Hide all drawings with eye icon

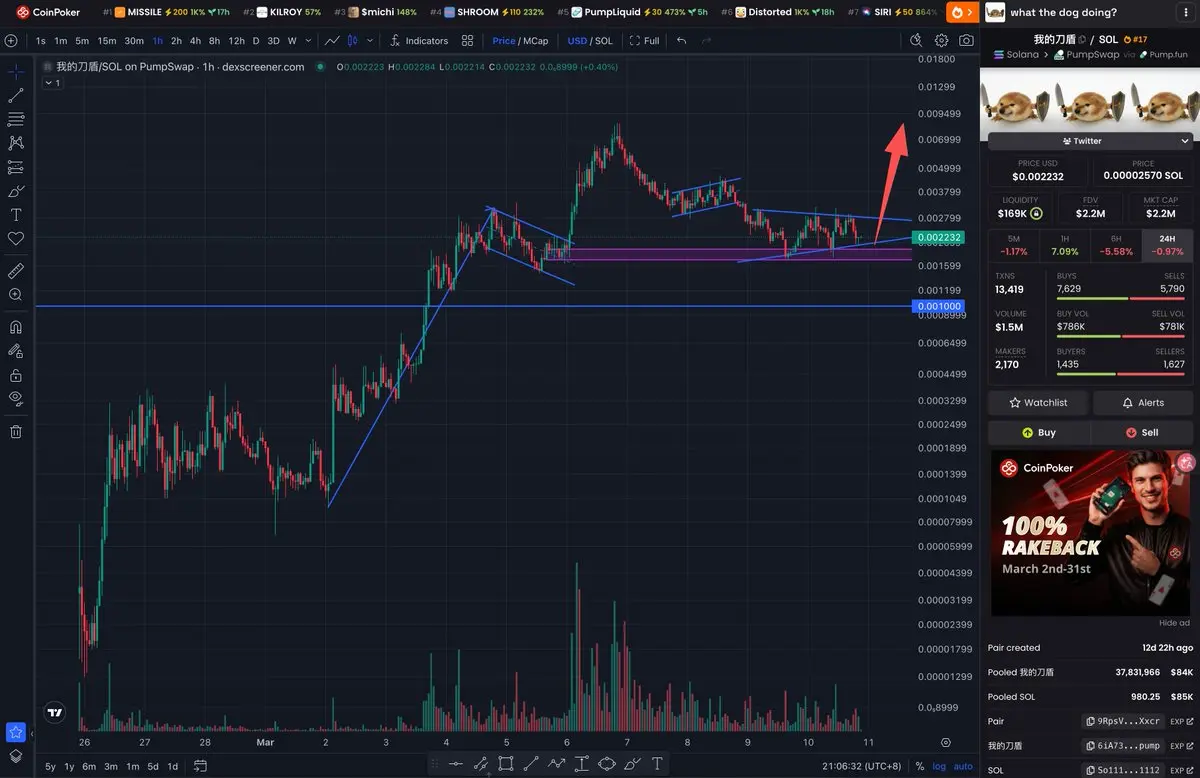(x=16, y=398)
